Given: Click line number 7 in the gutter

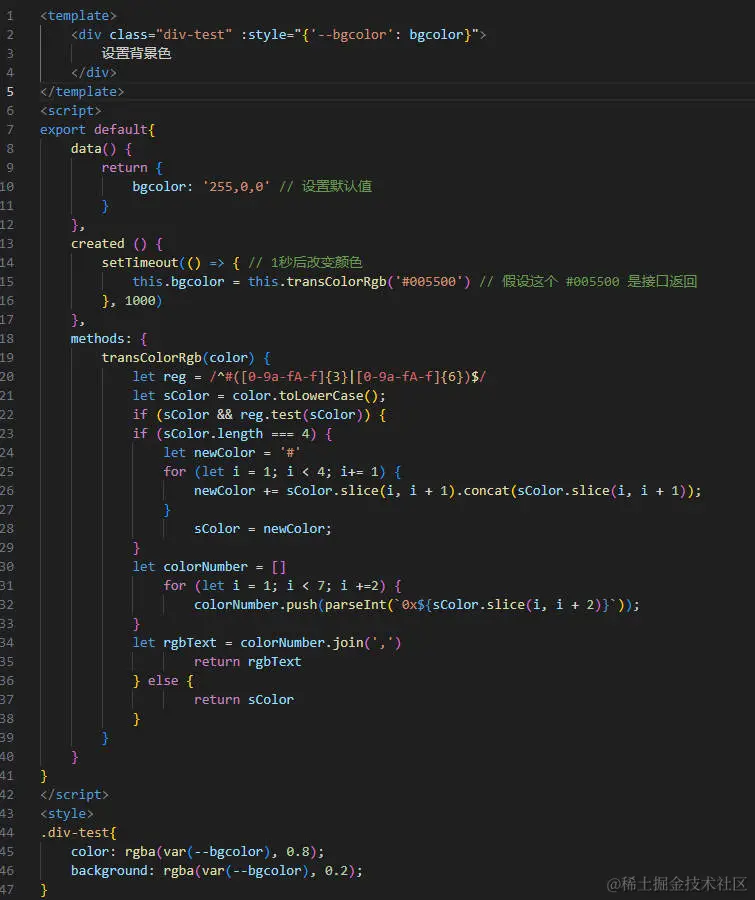Looking at the screenshot, I should (x=10, y=129).
